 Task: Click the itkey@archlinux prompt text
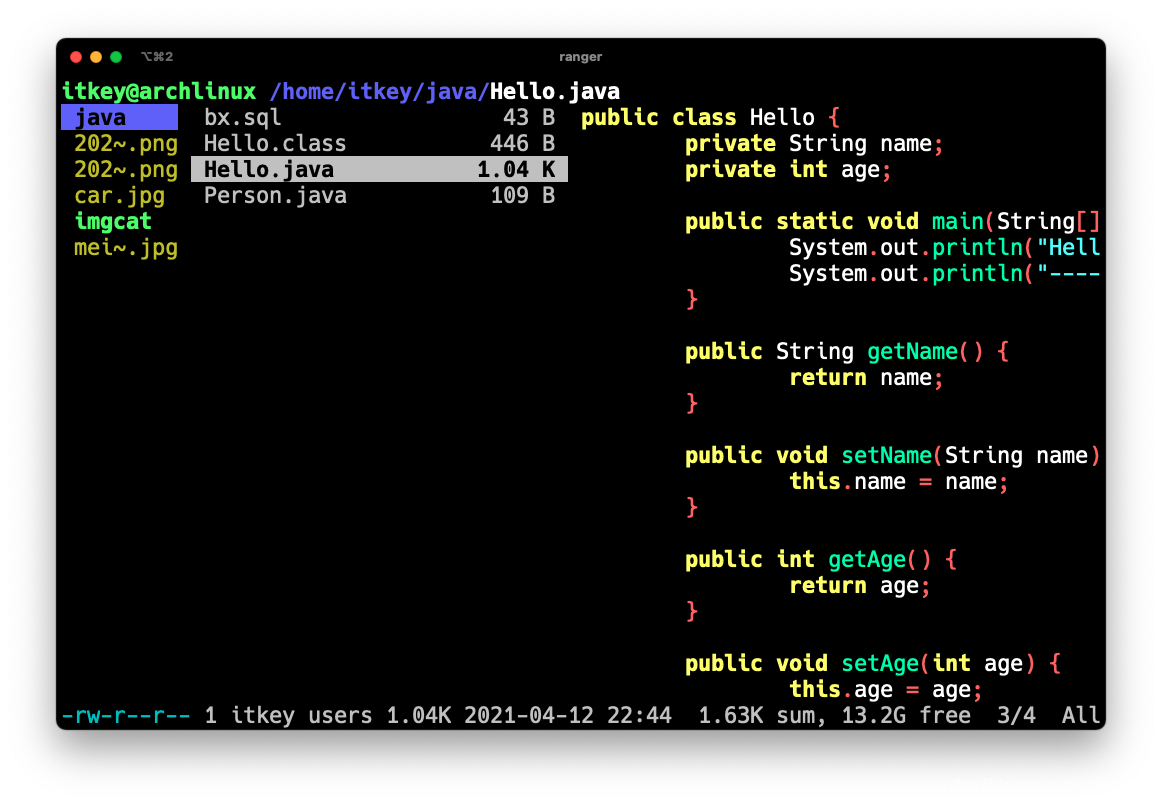tap(158, 91)
